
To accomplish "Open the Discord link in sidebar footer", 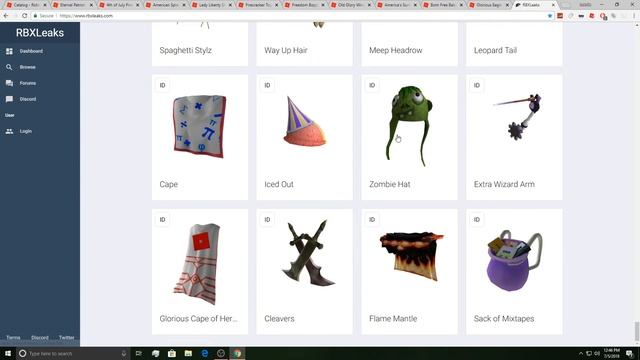I will tap(40, 338).
